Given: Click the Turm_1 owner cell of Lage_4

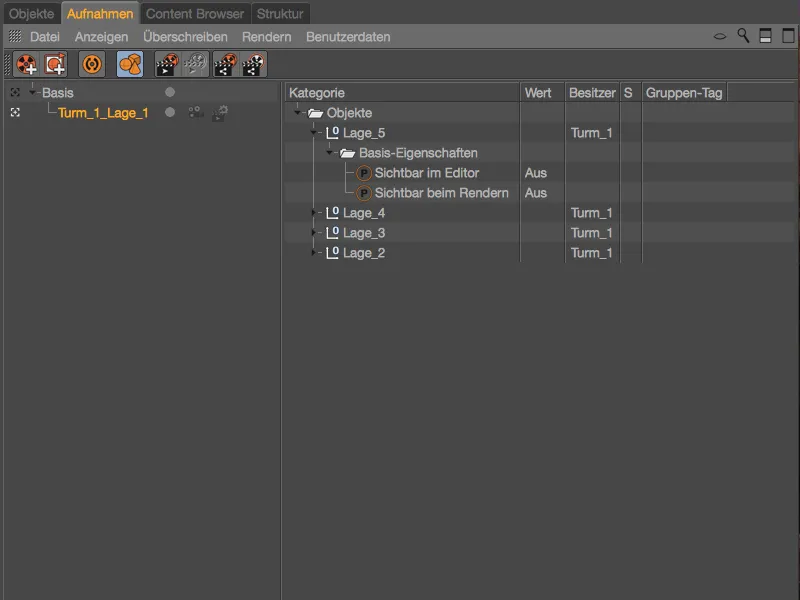Looking at the screenshot, I should coord(591,213).
